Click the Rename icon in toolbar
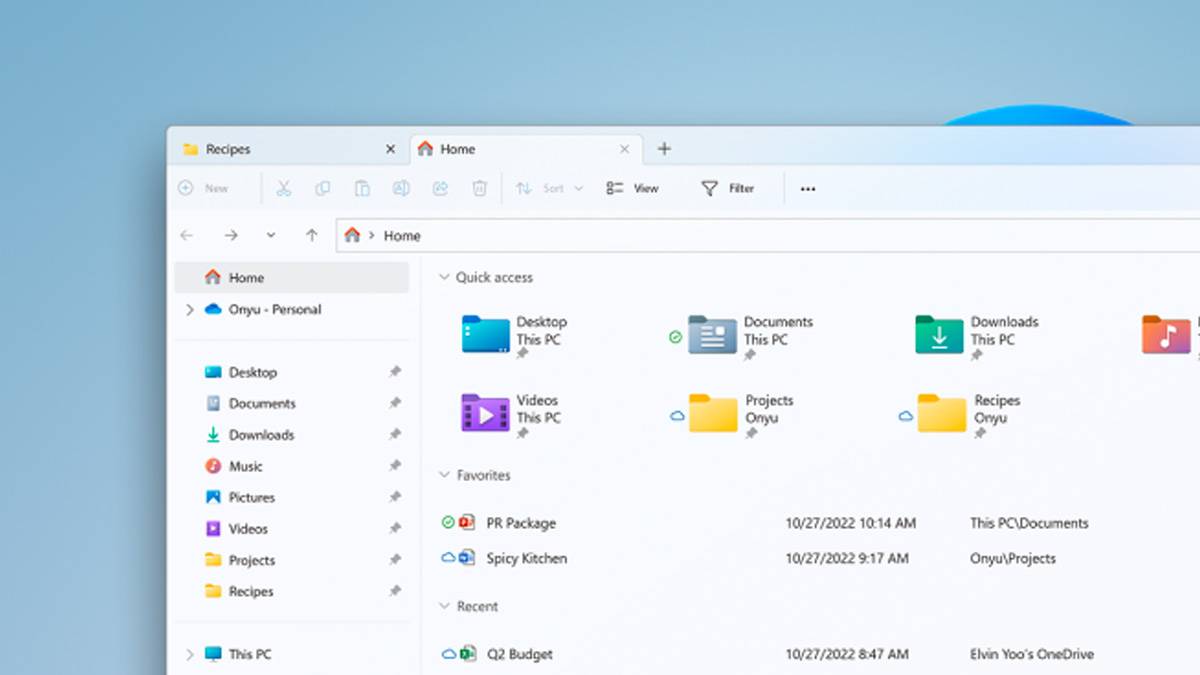Image resolution: width=1200 pixels, height=675 pixels. click(401, 188)
